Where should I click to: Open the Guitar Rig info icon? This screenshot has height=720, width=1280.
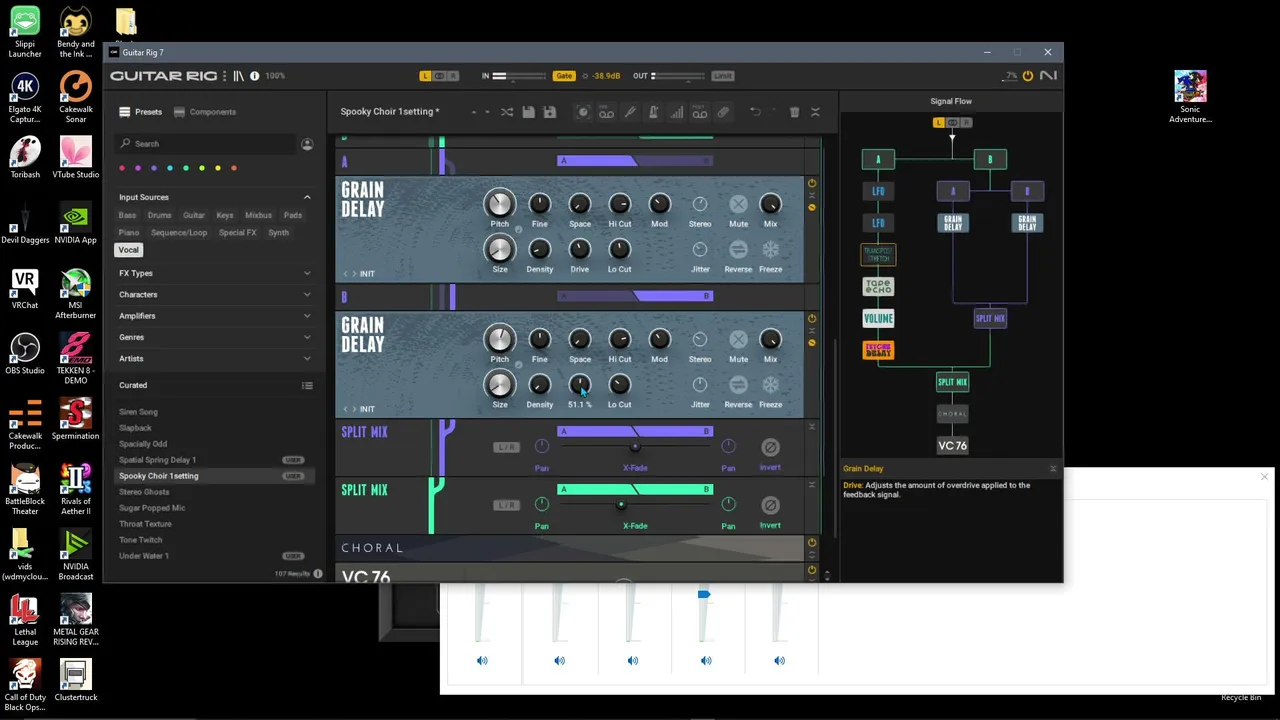point(254,76)
